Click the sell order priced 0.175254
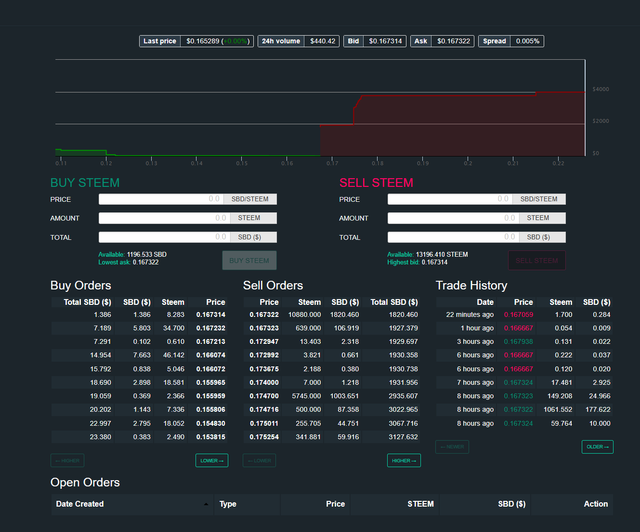 tap(332, 437)
